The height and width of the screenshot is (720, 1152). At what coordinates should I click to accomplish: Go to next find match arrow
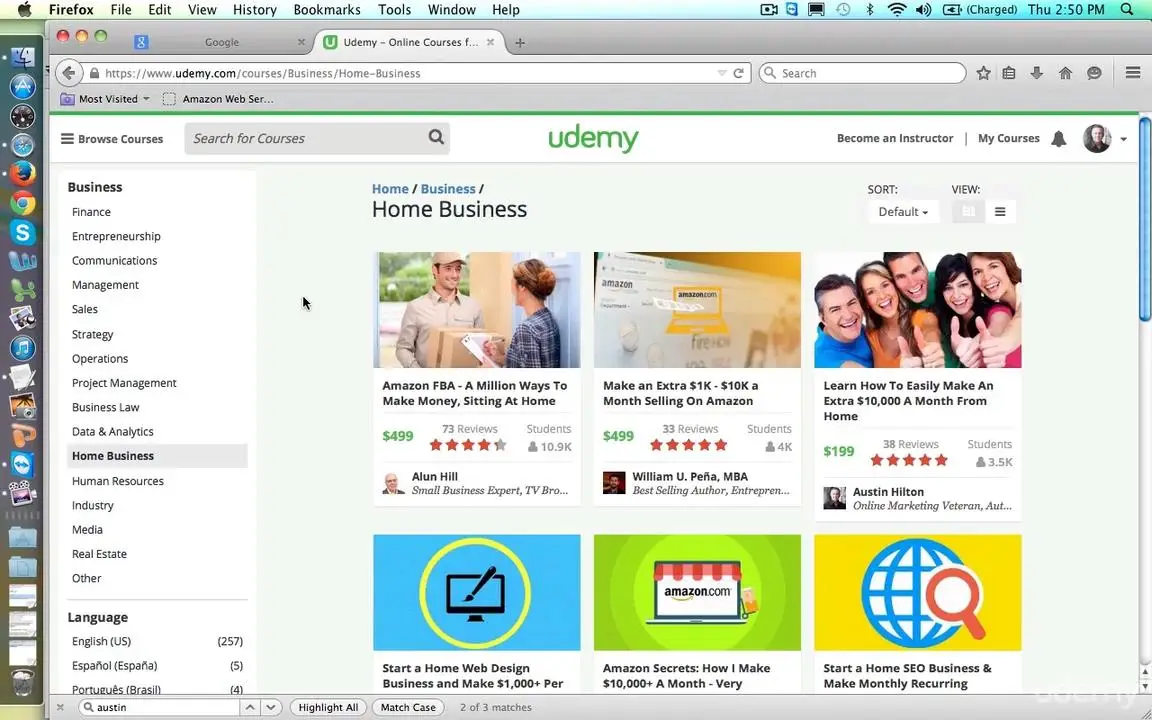pos(271,708)
